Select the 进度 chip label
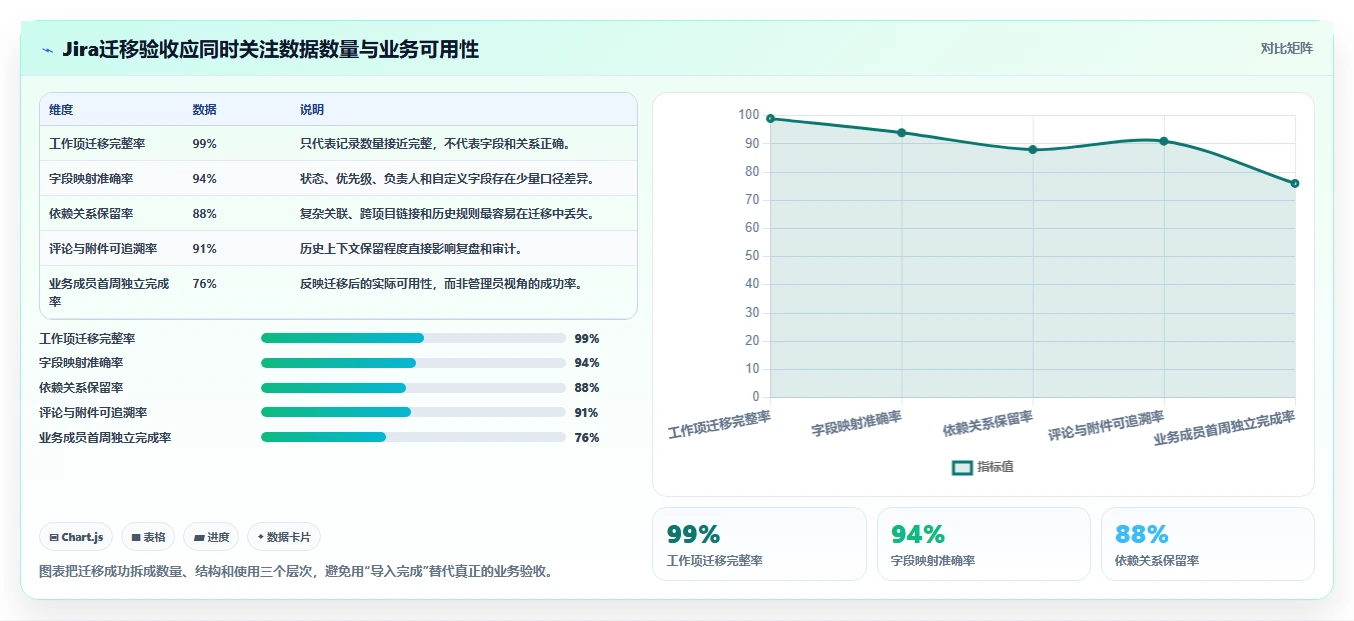The image size is (1354, 621). [x=218, y=537]
